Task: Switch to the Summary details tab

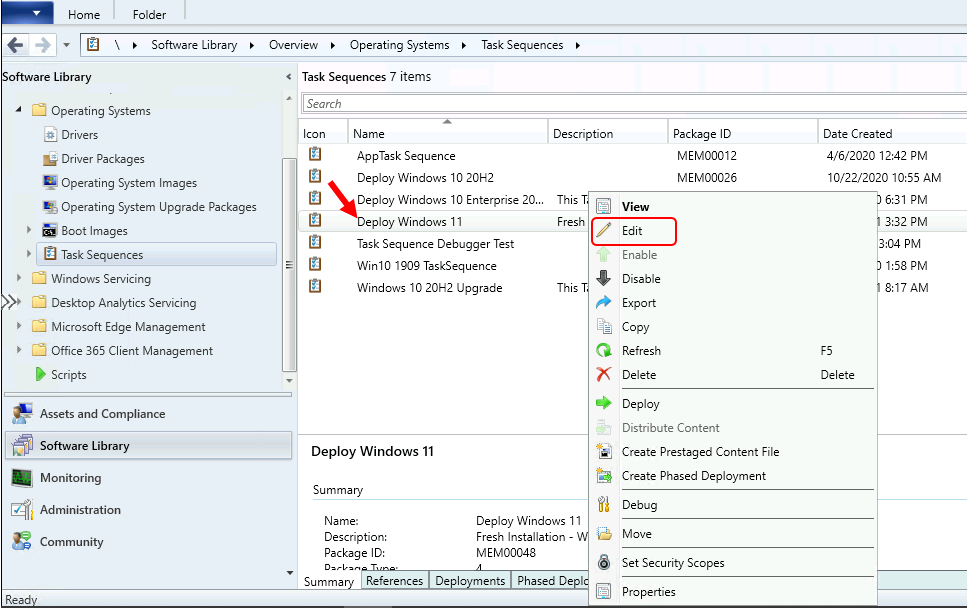Action: point(328,581)
